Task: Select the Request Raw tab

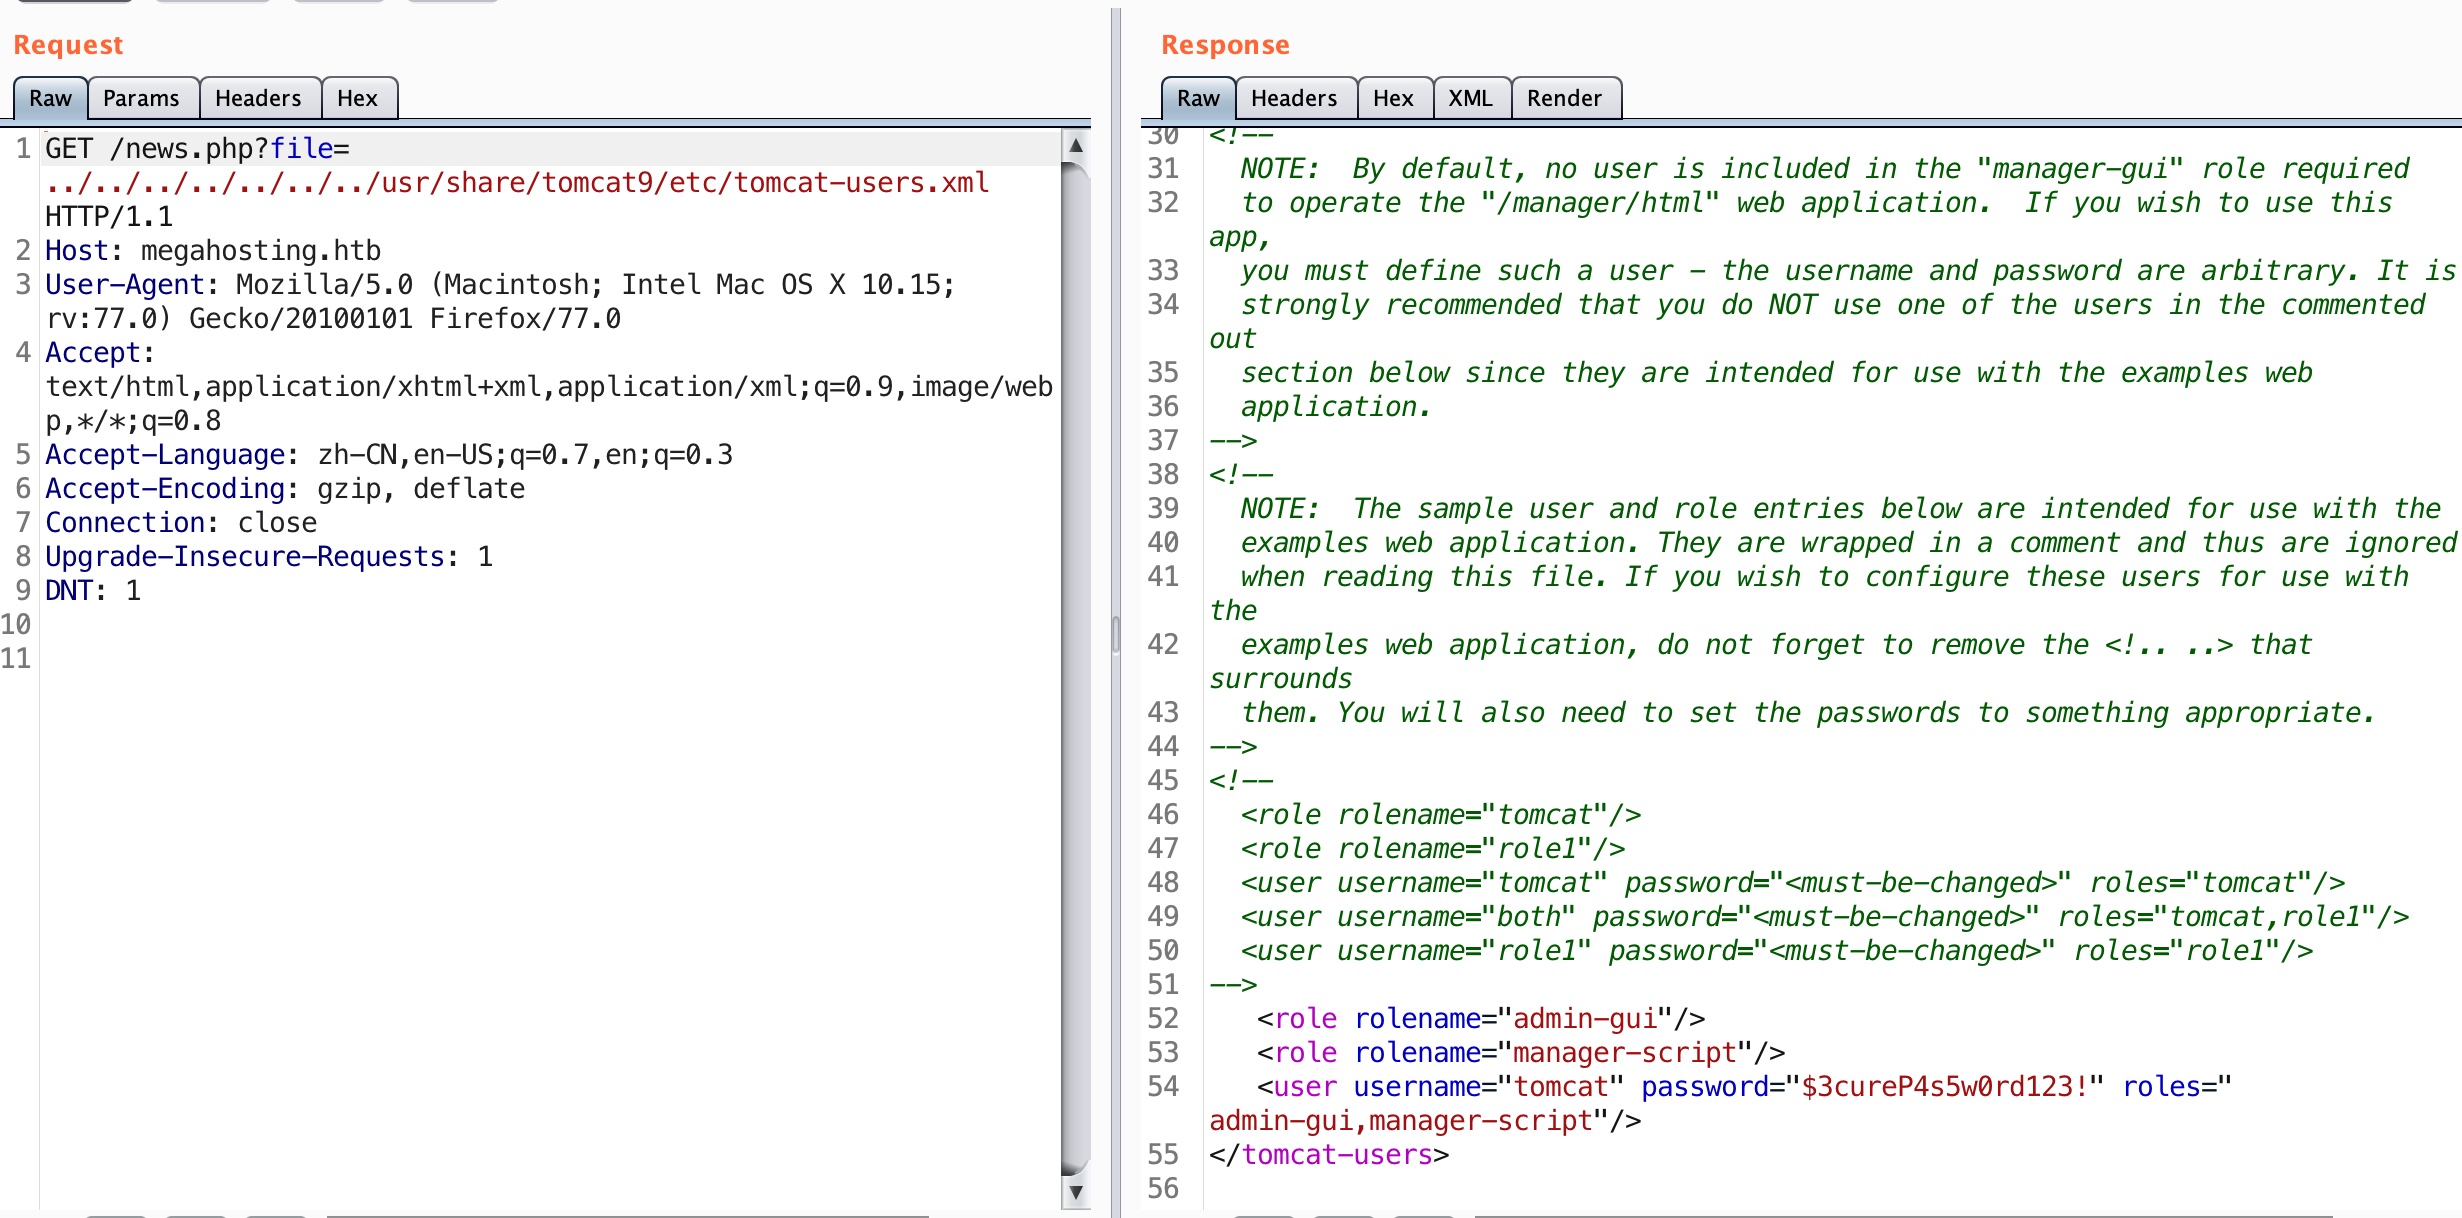Action: 50,98
